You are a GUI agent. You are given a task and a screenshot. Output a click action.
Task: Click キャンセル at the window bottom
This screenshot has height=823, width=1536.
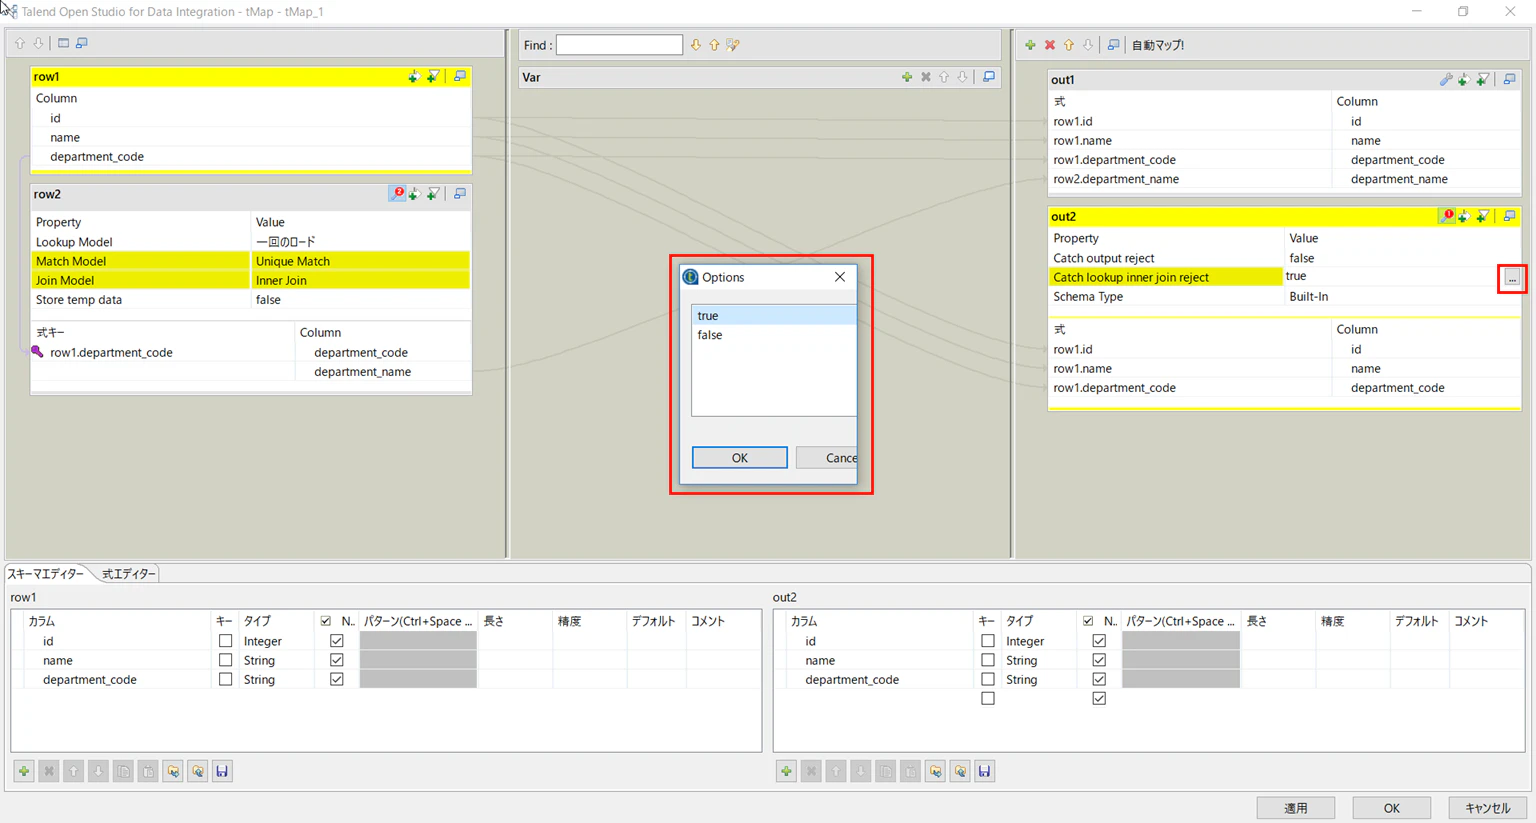click(x=1487, y=808)
